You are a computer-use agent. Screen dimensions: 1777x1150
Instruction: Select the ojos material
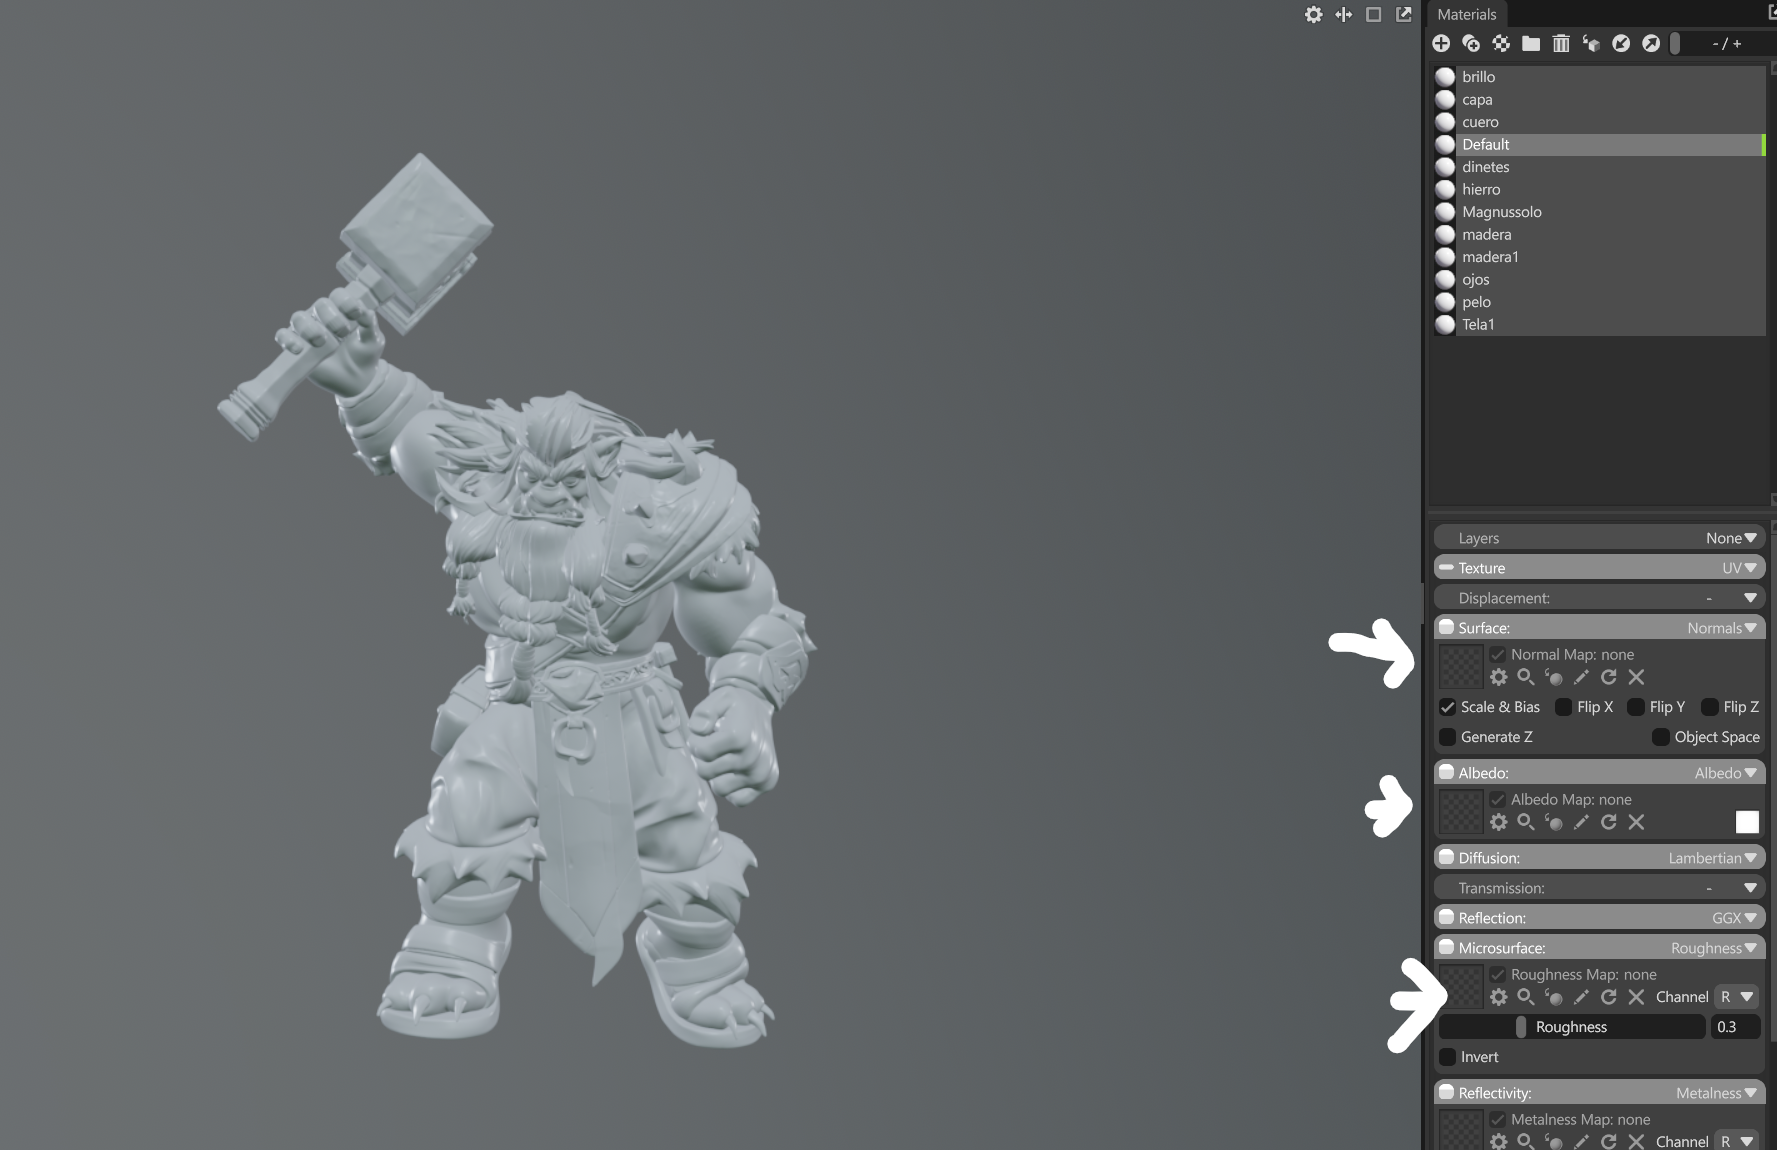[x=1599, y=280]
